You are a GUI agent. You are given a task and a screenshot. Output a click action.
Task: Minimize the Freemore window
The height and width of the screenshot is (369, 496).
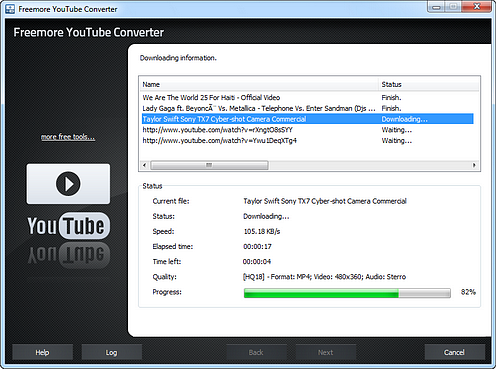(436, 7)
